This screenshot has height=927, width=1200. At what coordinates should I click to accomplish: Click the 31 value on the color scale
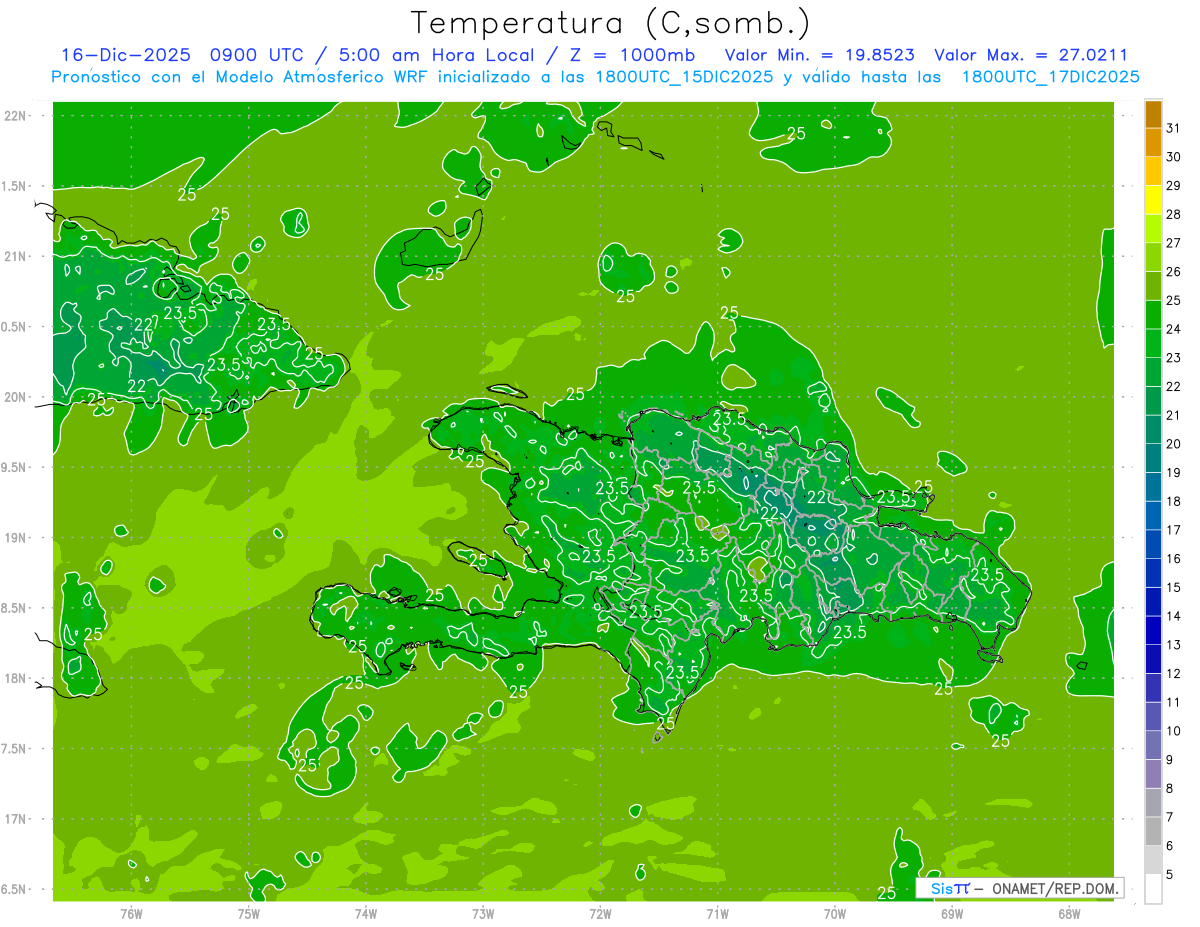pyautogui.click(x=1173, y=127)
